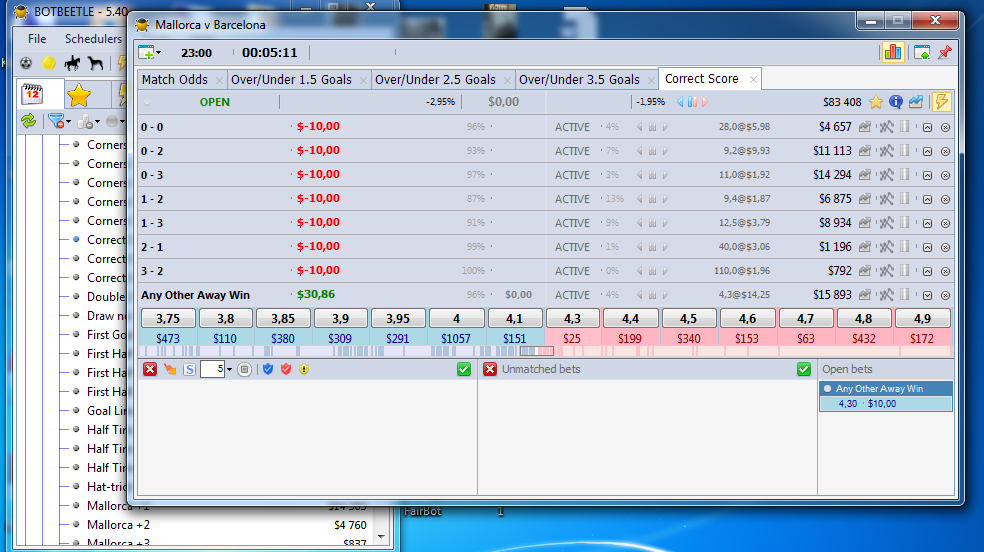Open the gray circle status dropdown
This screenshot has height=552, width=984.
coord(115,121)
